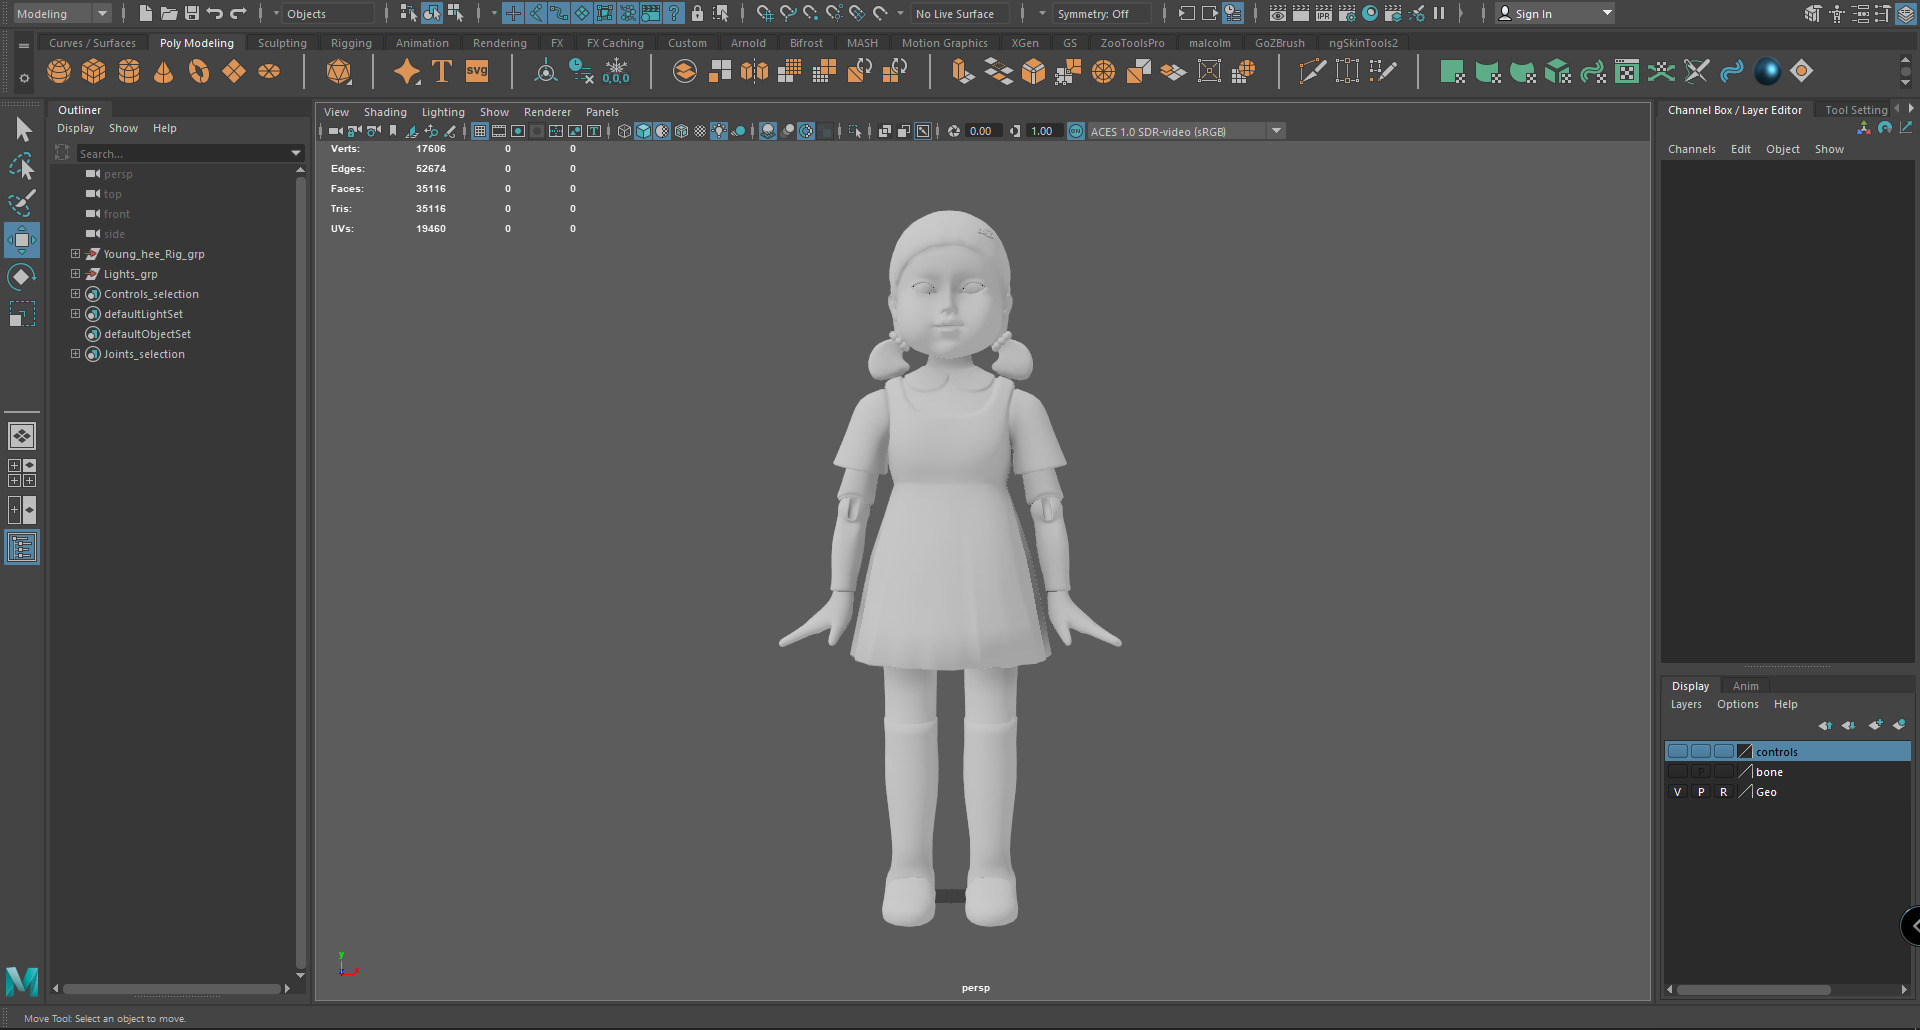Open Outliner search filter dropdown arrow
The width and height of the screenshot is (1920, 1030).
tap(296, 153)
